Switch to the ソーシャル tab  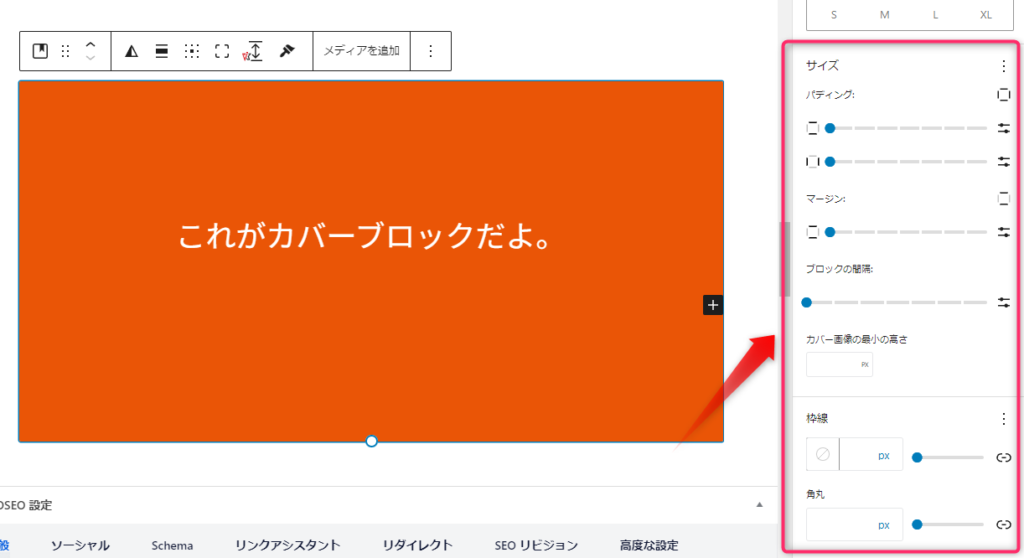click(80, 545)
